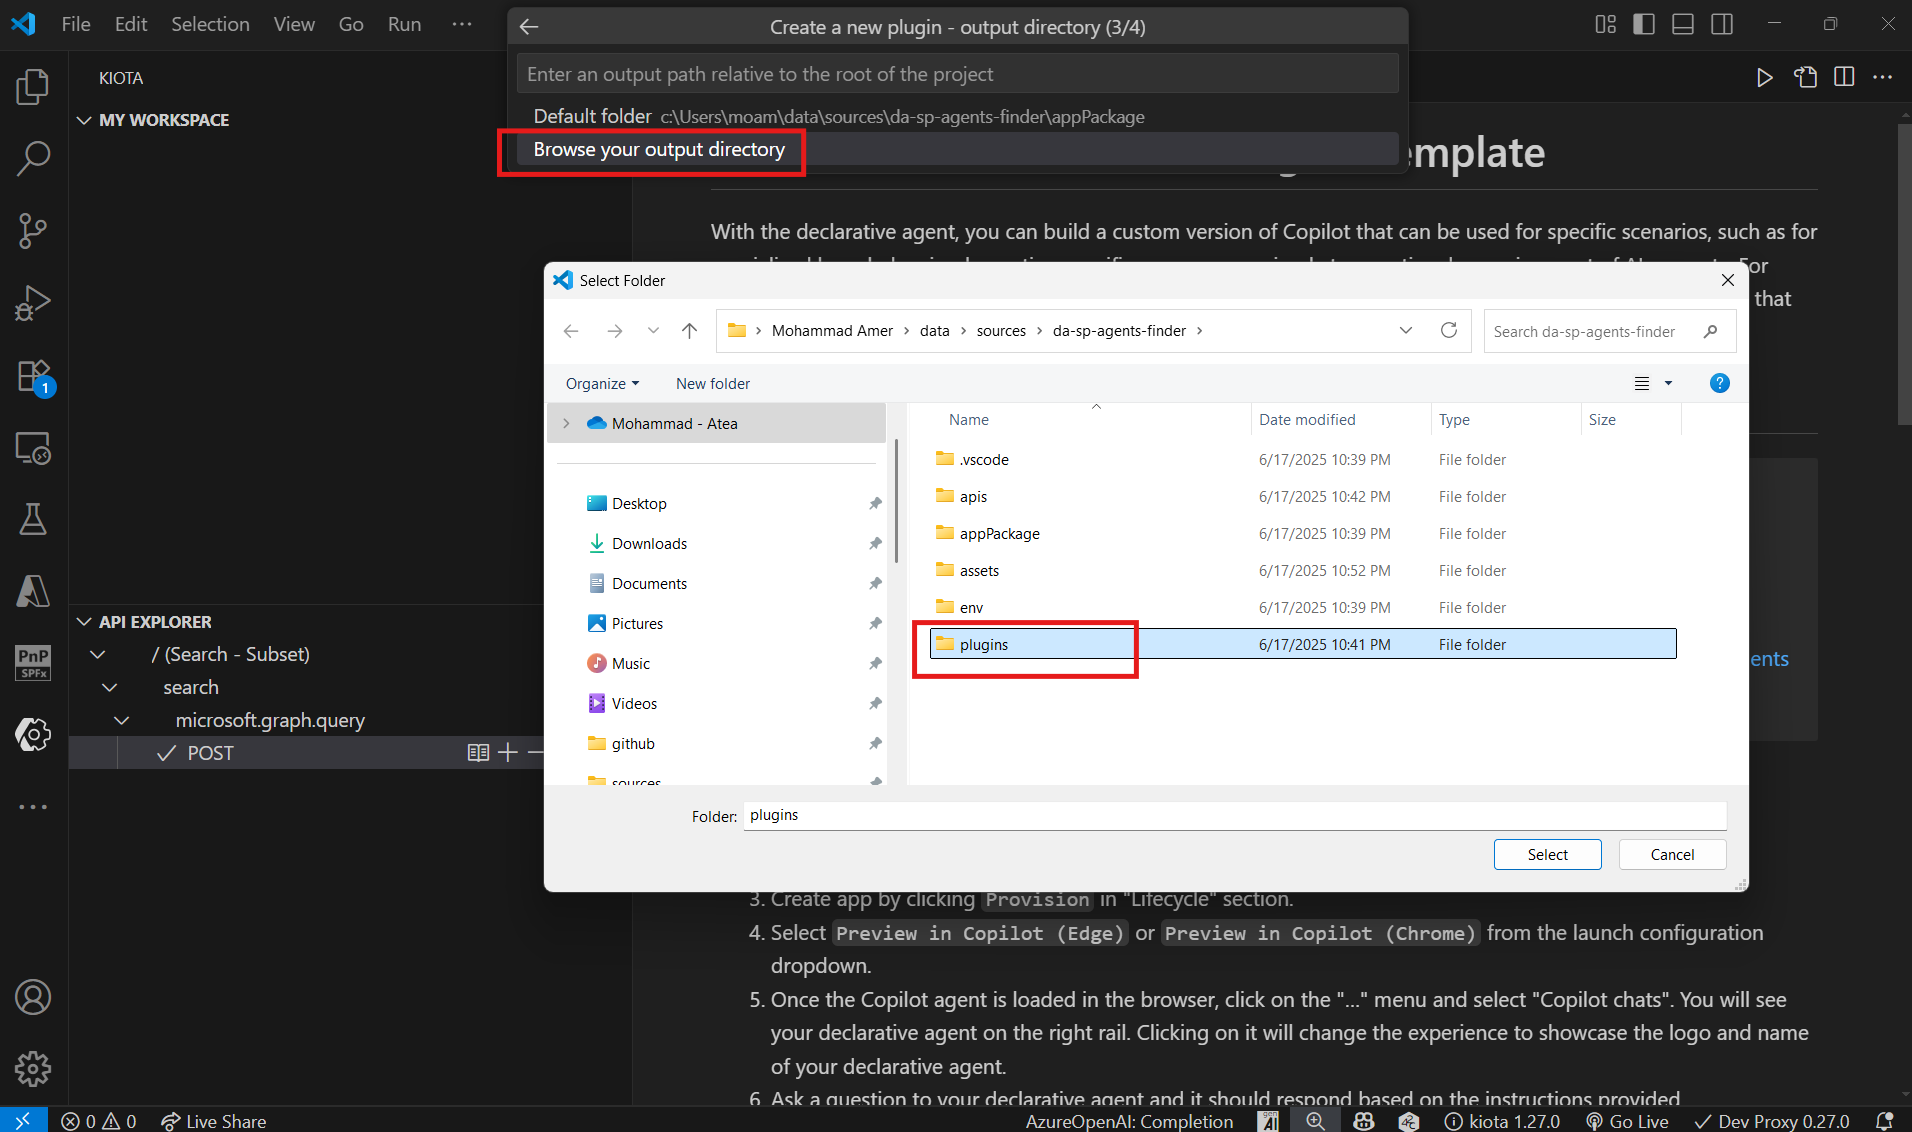Select the apis folder
This screenshot has width=1912, height=1132.
pyautogui.click(x=1303, y=496)
